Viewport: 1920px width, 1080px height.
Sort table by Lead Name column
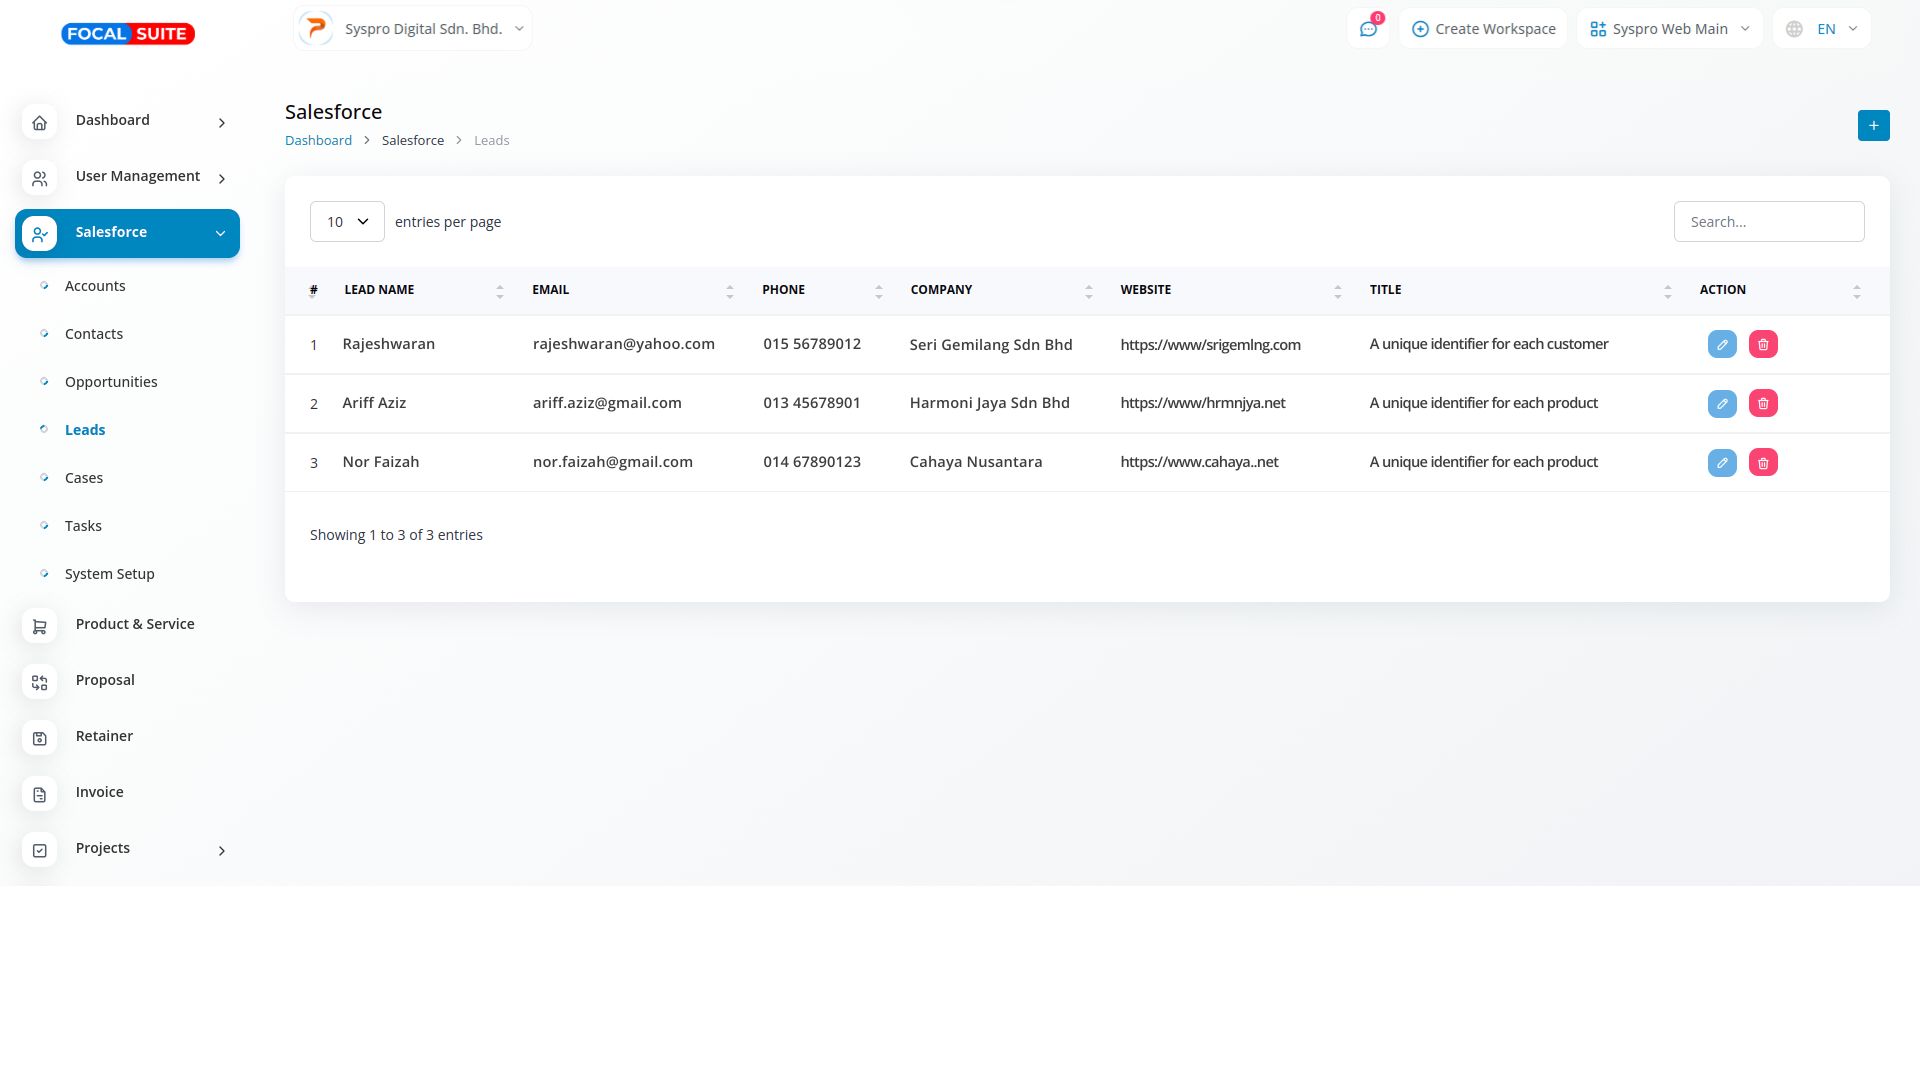click(x=379, y=290)
